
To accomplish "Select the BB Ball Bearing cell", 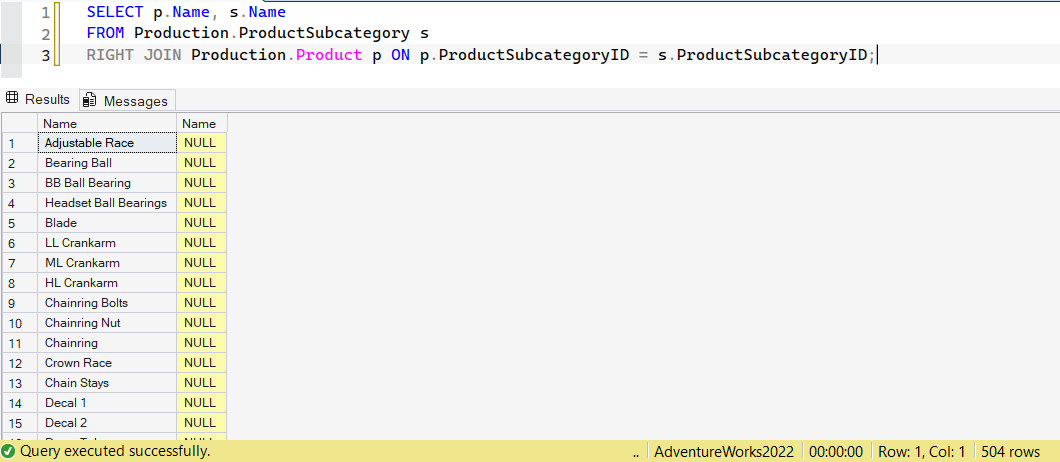I will 107,183.
